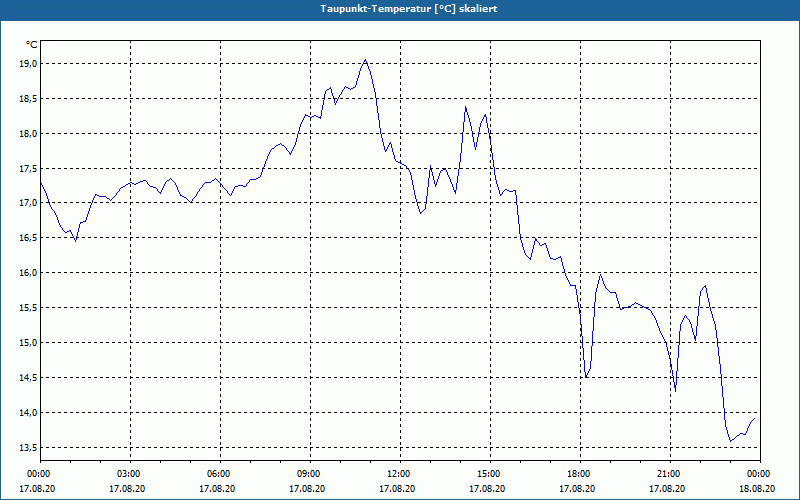Click the 17.08.20 date under 15:00

(x=487, y=488)
